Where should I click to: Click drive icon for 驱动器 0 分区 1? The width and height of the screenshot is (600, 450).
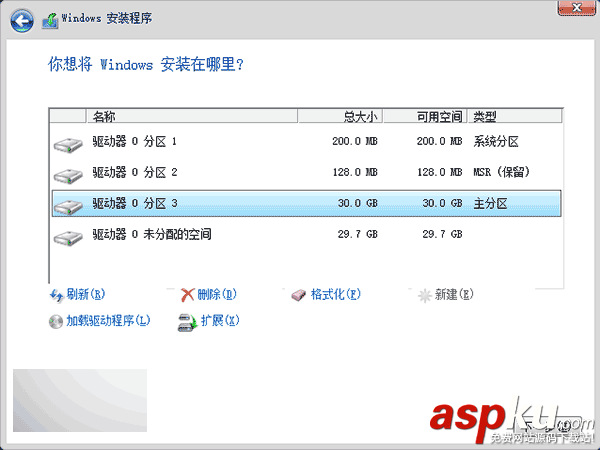tap(68, 145)
